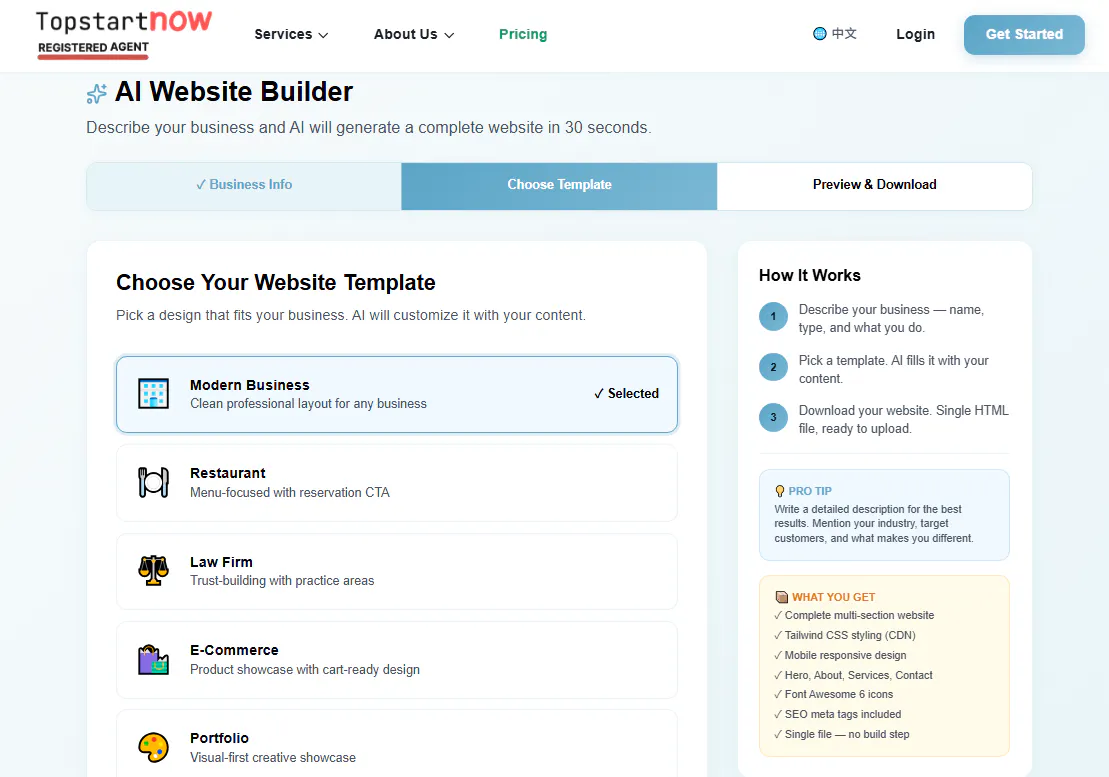Click the AI Website Builder heading
Image resolution: width=1109 pixels, height=777 pixels.
(x=233, y=92)
